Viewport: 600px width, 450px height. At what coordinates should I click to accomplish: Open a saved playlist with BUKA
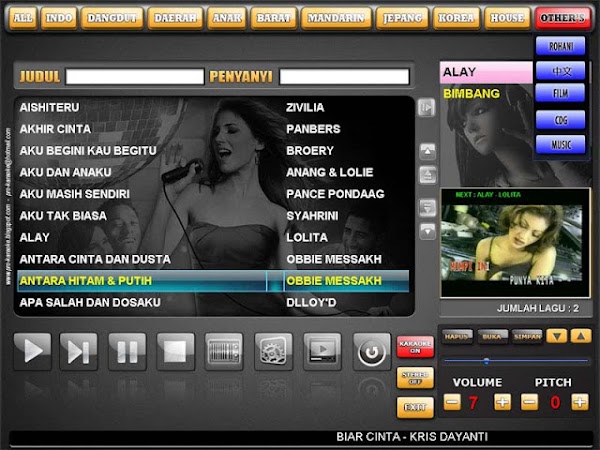[x=492, y=336]
